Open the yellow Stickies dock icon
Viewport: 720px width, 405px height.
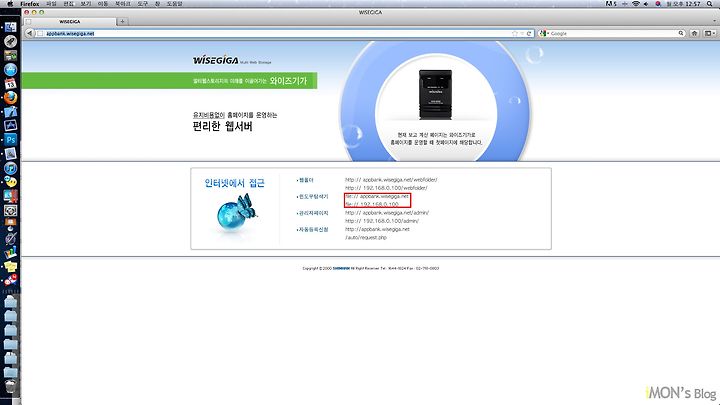(10, 266)
